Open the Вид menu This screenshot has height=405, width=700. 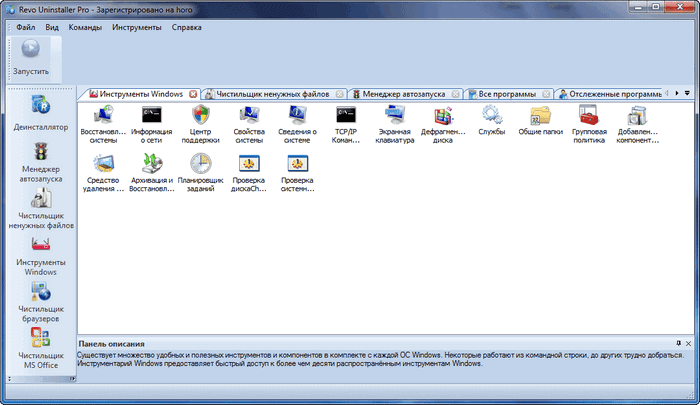(52, 27)
